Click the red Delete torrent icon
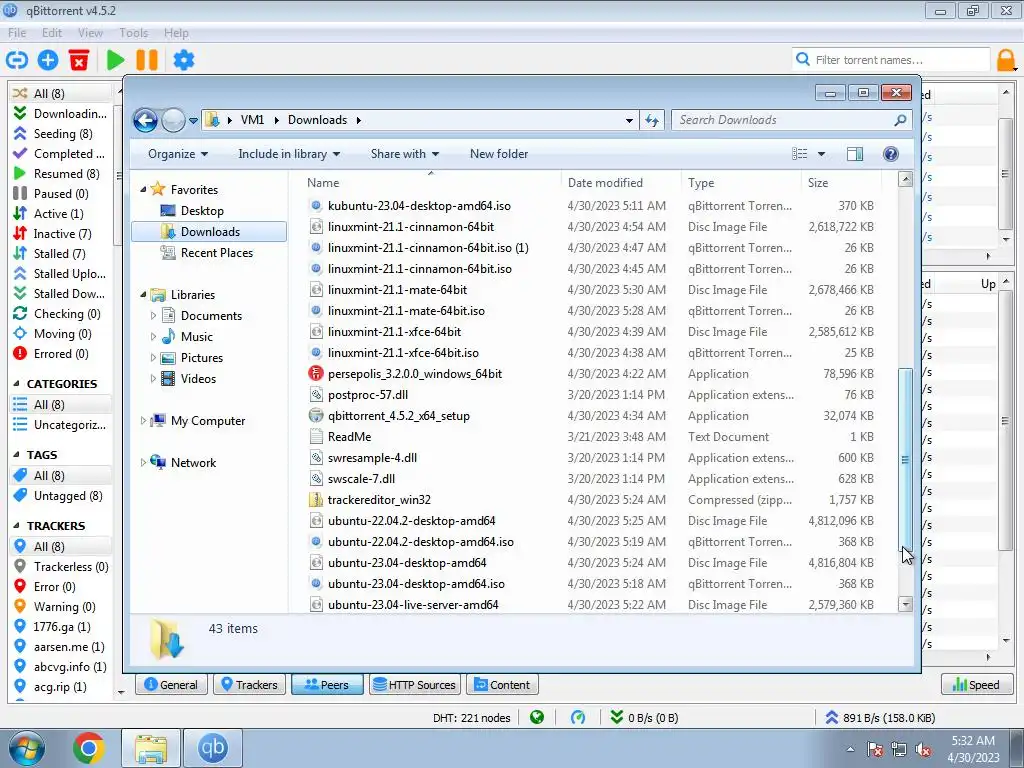 pyautogui.click(x=79, y=60)
